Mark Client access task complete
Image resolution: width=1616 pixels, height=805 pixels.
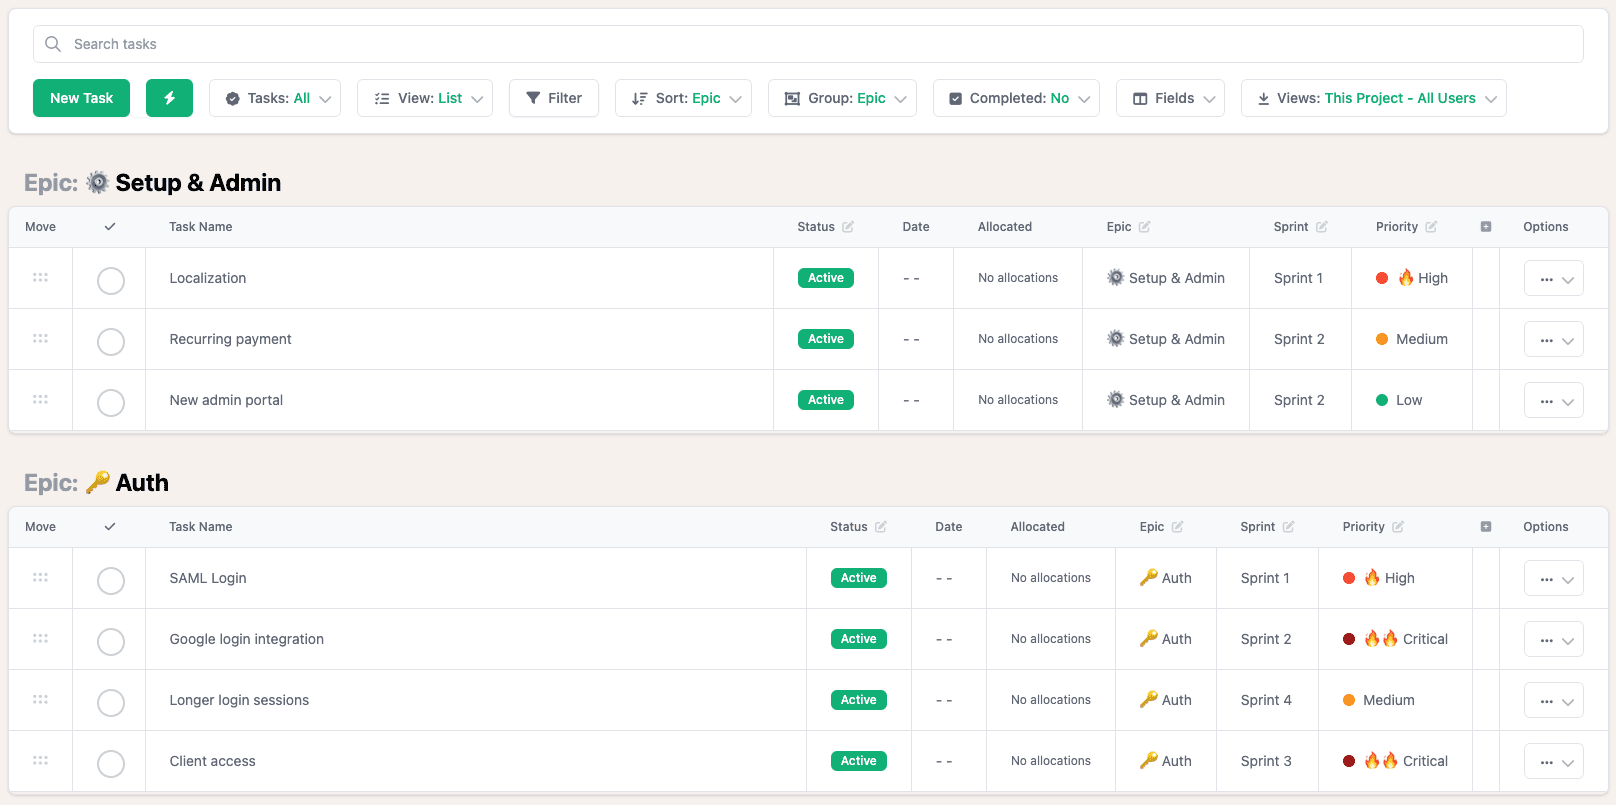click(x=111, y=764)
